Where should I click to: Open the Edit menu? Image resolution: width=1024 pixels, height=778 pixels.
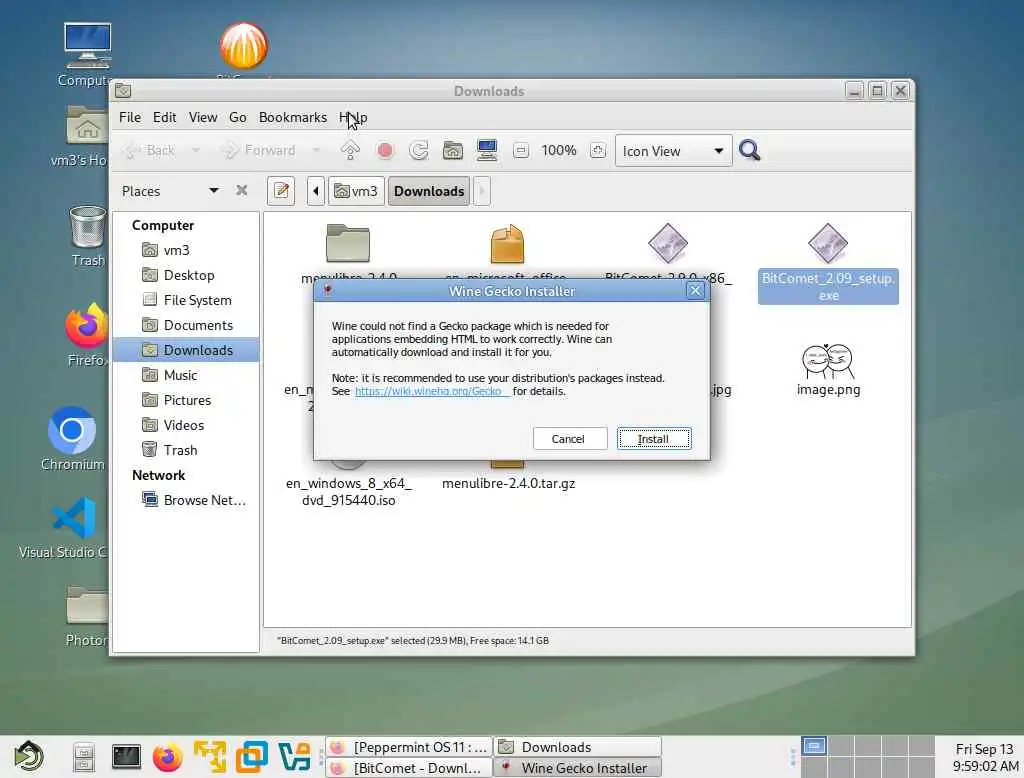pyautogui.click(x=165, y=118)
